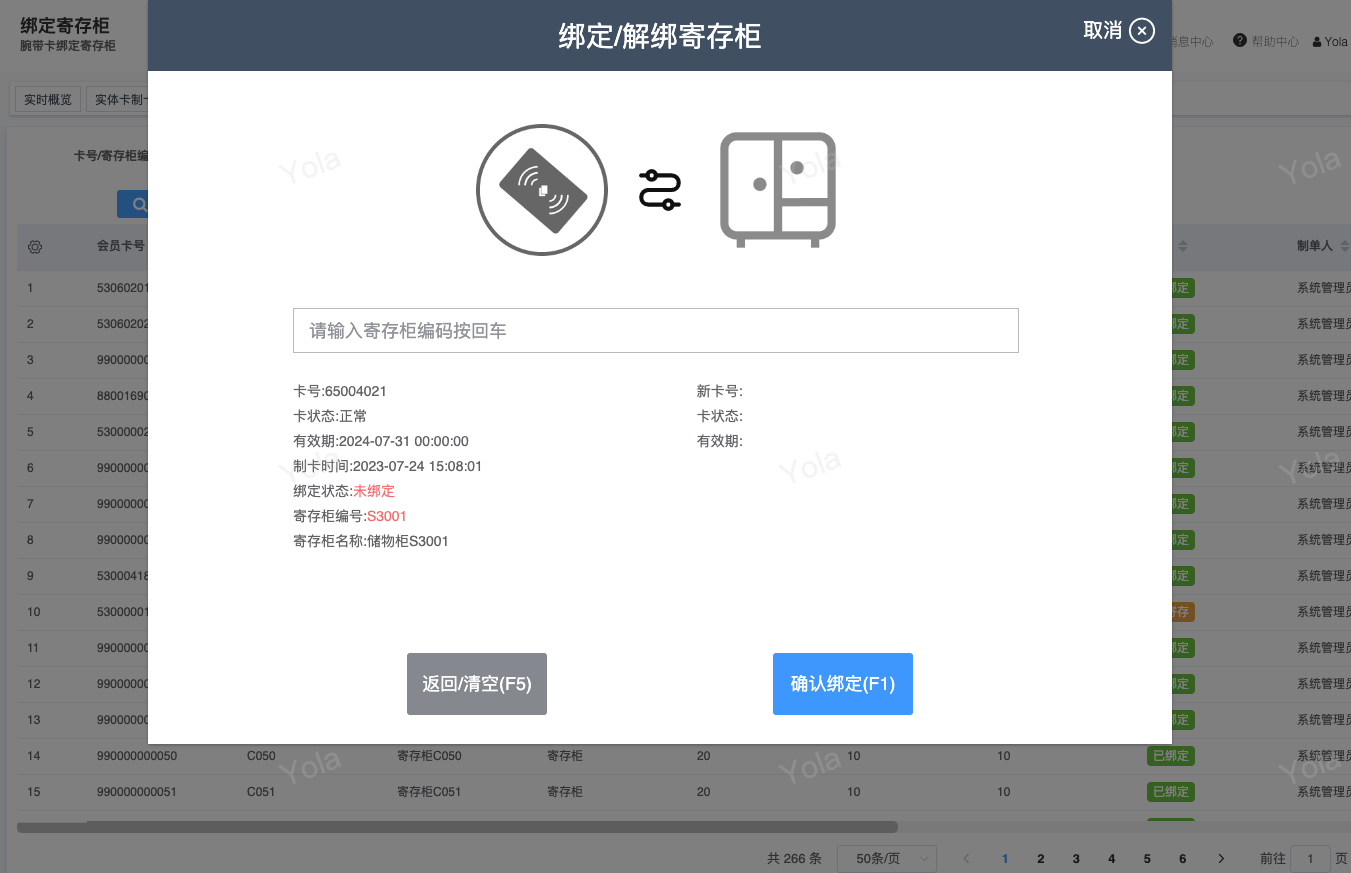Click card number 990000000050 in row 14
The width and height of the screenshot is (1351, 873).
[137, 756]
